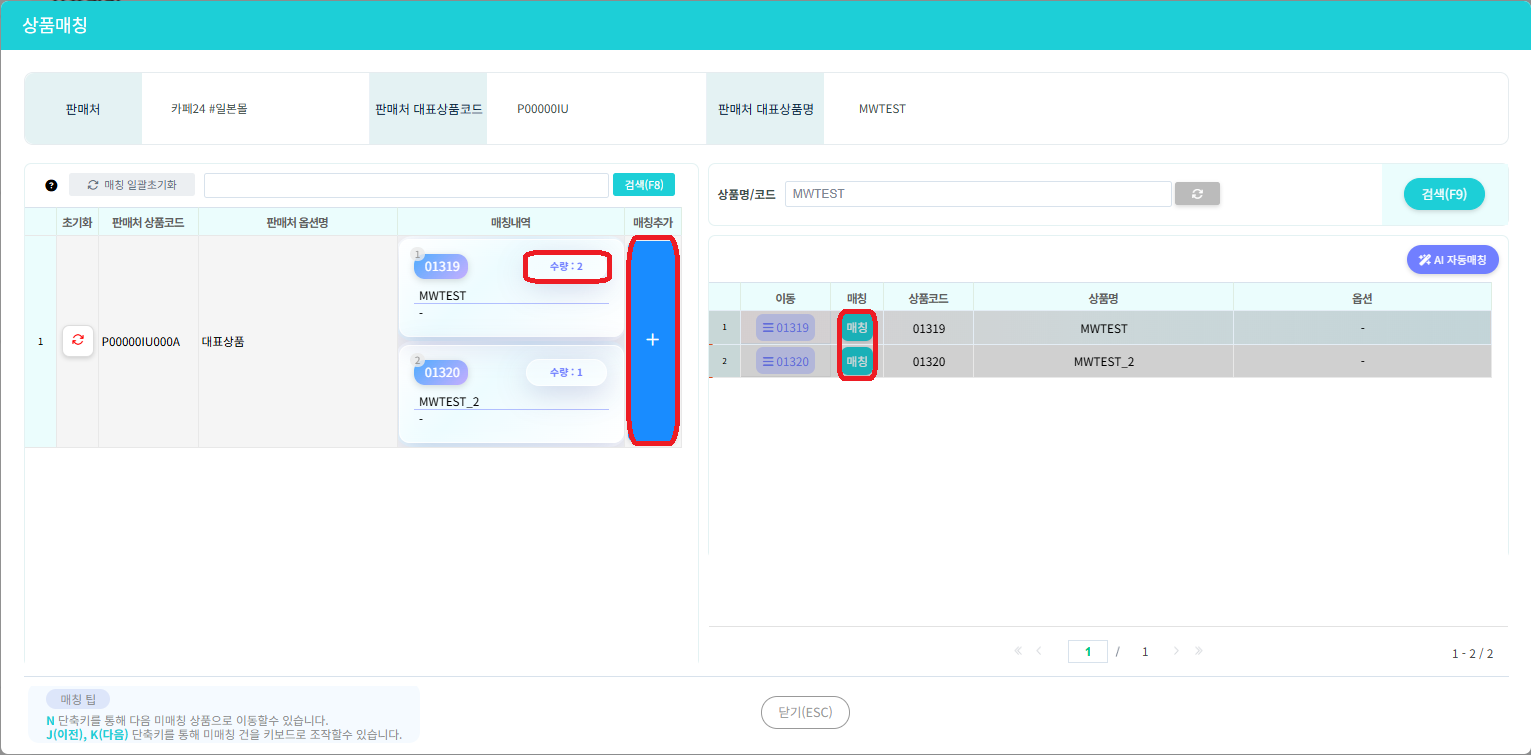Select the MWTEST_2 product name cell in results

1103,361
